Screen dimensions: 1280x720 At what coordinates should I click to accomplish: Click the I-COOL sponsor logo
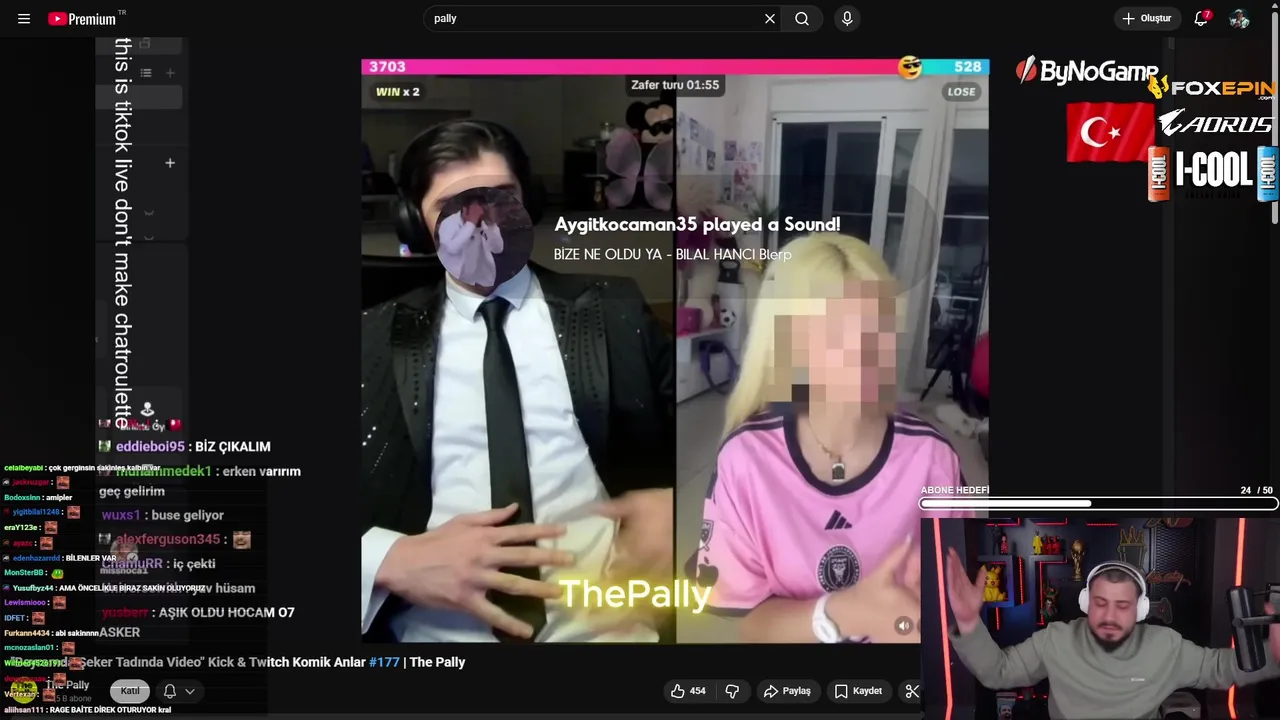1212,173
